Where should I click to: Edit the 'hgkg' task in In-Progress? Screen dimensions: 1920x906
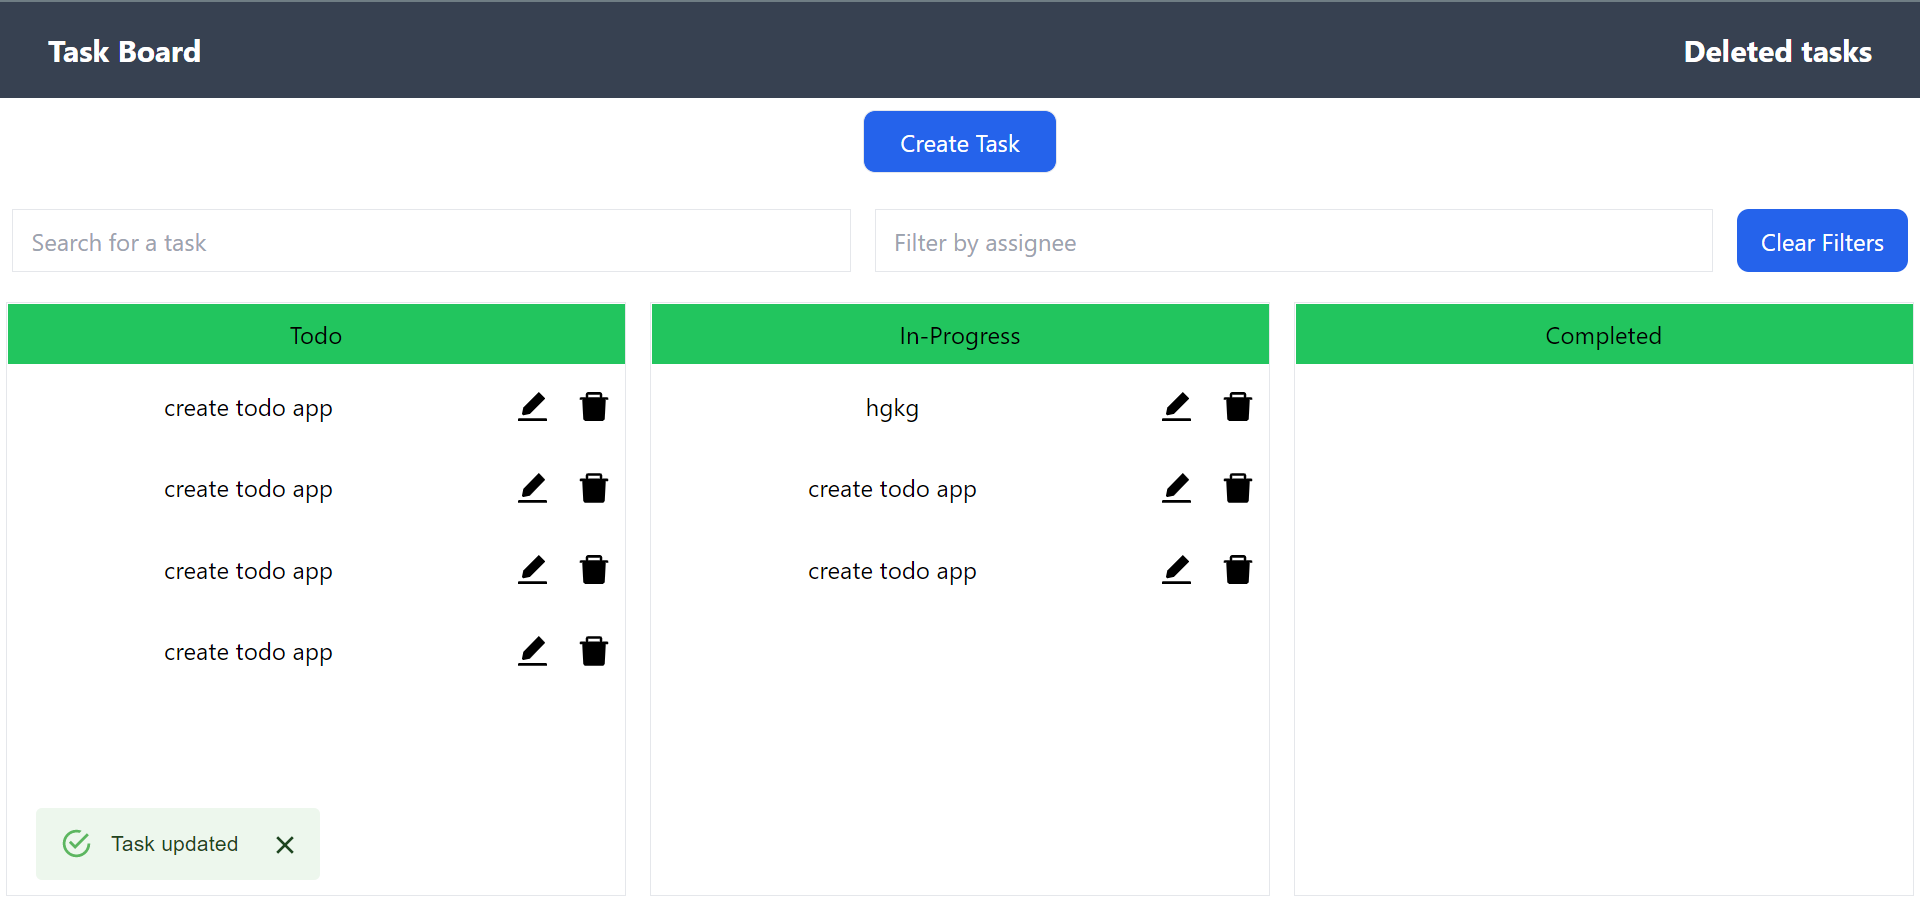[1177, 406]
